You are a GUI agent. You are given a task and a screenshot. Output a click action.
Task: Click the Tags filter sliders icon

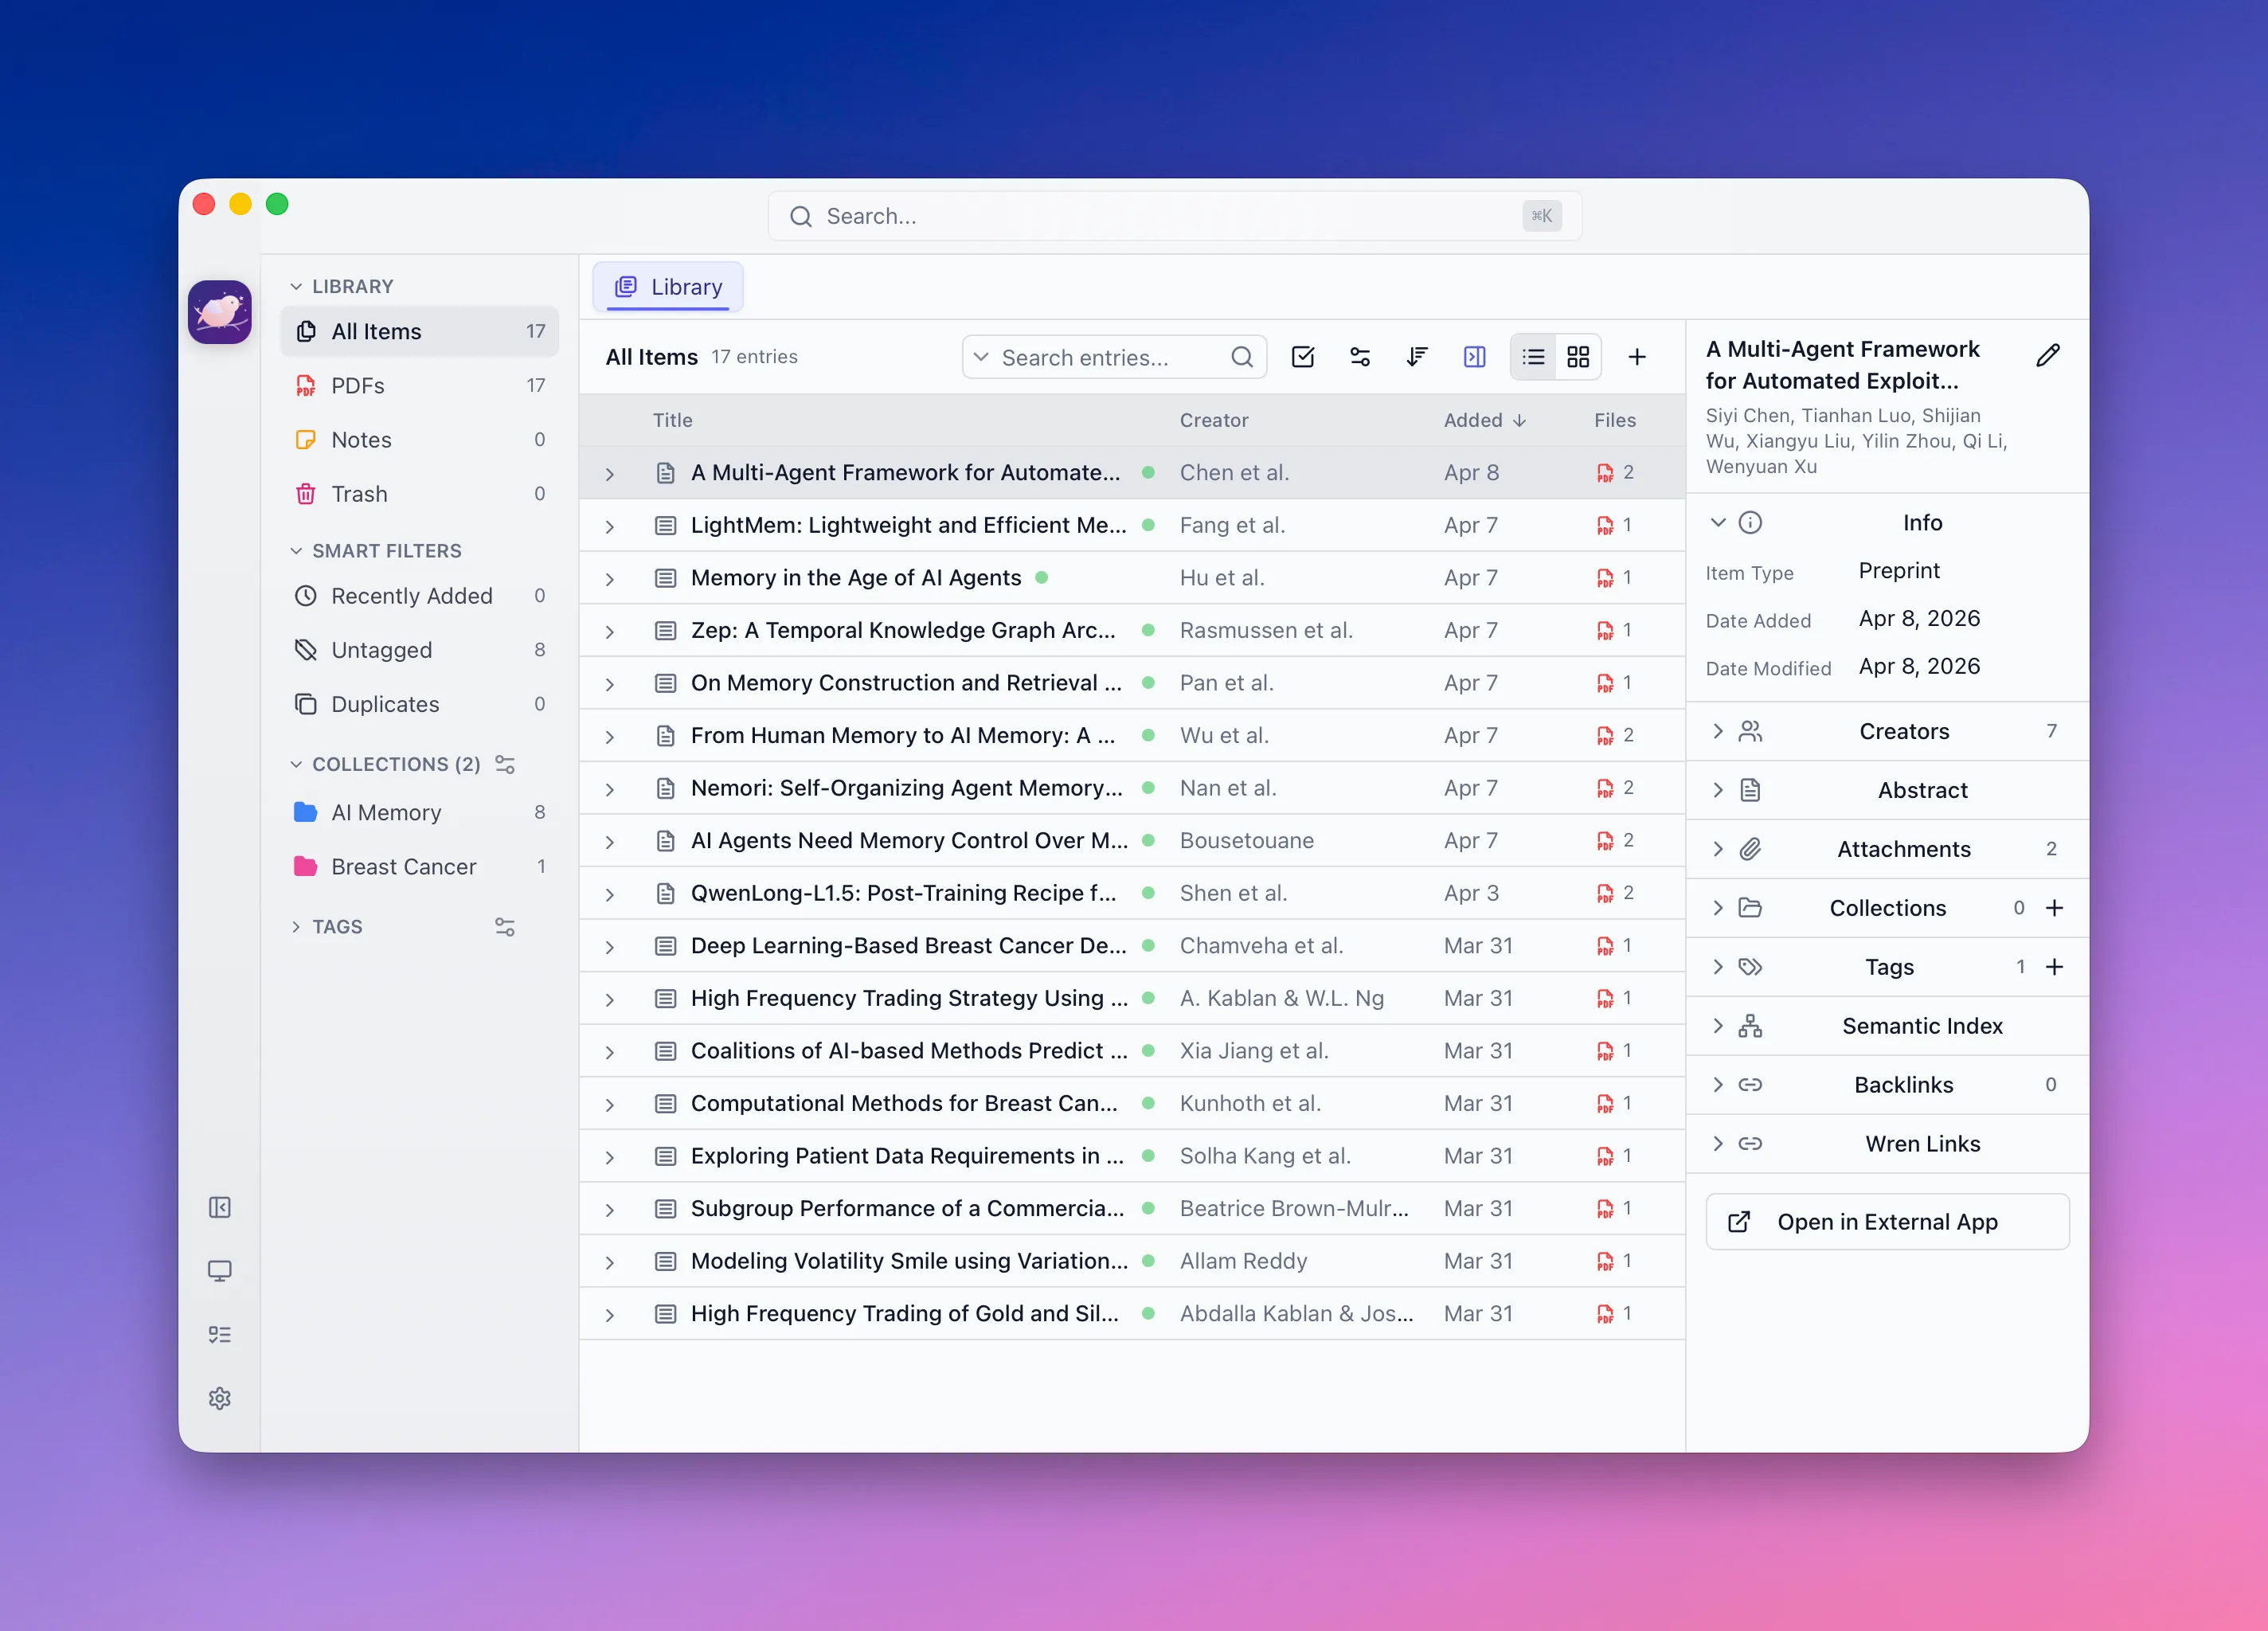[505, 927]
